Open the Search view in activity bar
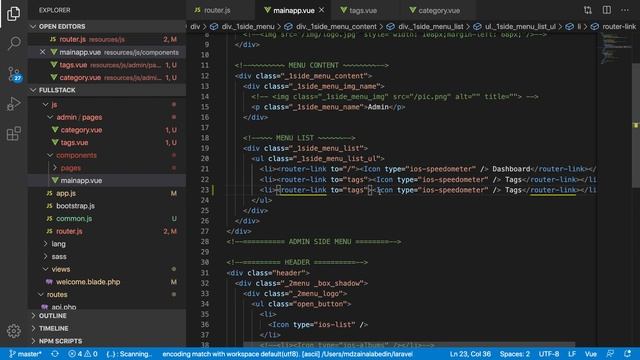Viewport: 640px width, 360px height. (x=13, y=43)
